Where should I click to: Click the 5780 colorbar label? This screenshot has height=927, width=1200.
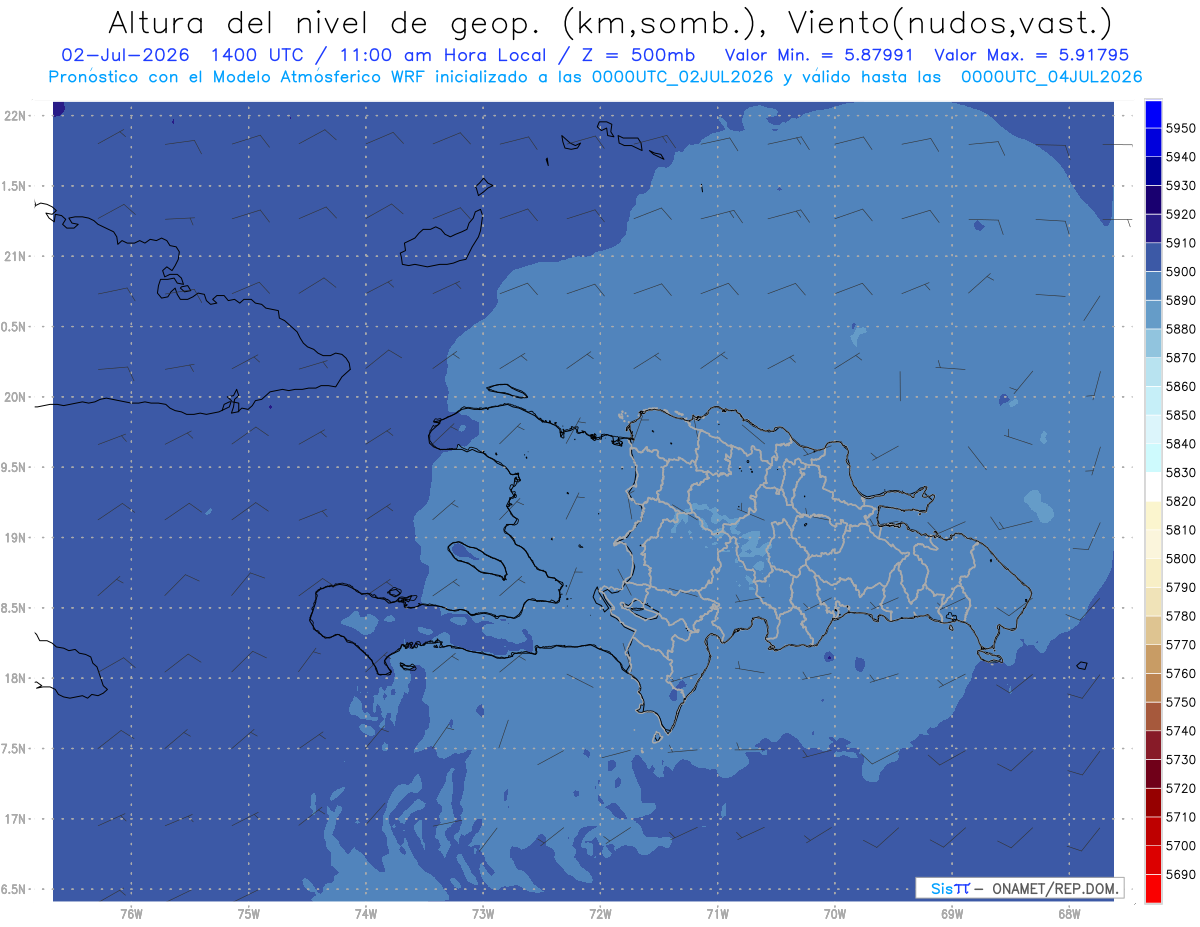[1181, 616]
